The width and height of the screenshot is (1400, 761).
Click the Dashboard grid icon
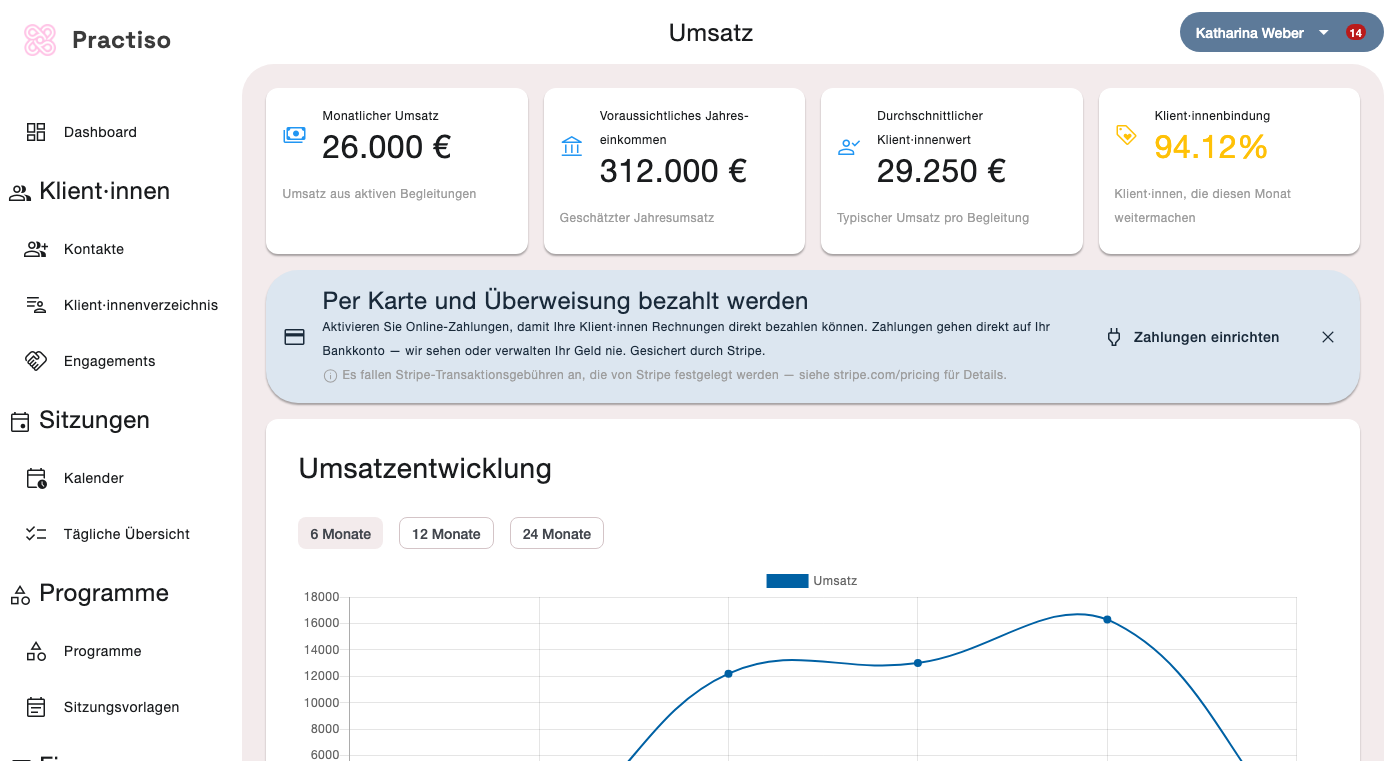click(36, 132)
